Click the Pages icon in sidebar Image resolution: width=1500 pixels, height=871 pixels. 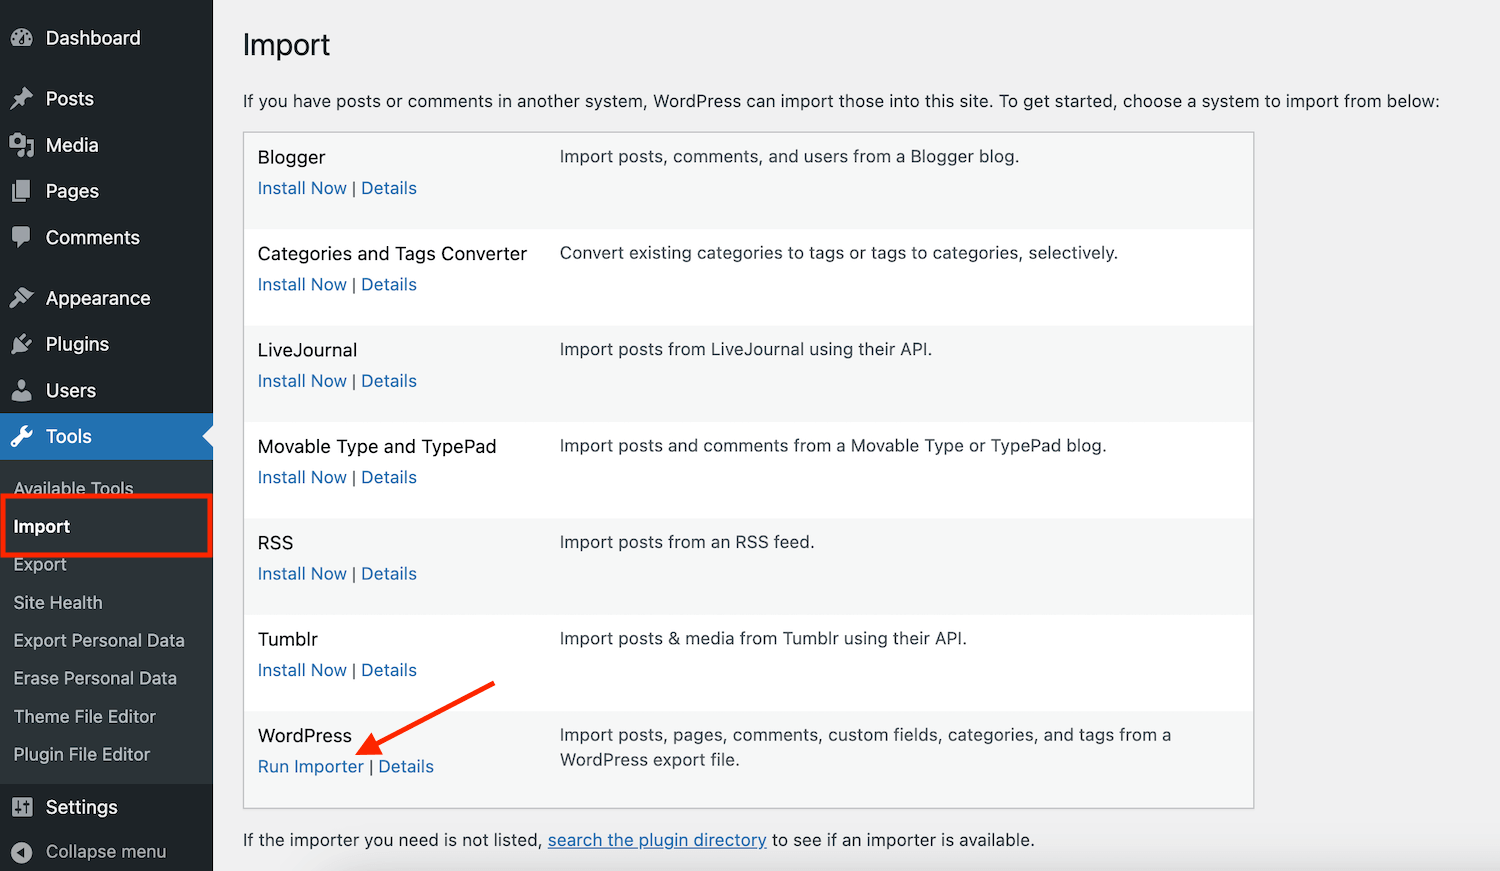pyautogui.click(x=22, y=191)
